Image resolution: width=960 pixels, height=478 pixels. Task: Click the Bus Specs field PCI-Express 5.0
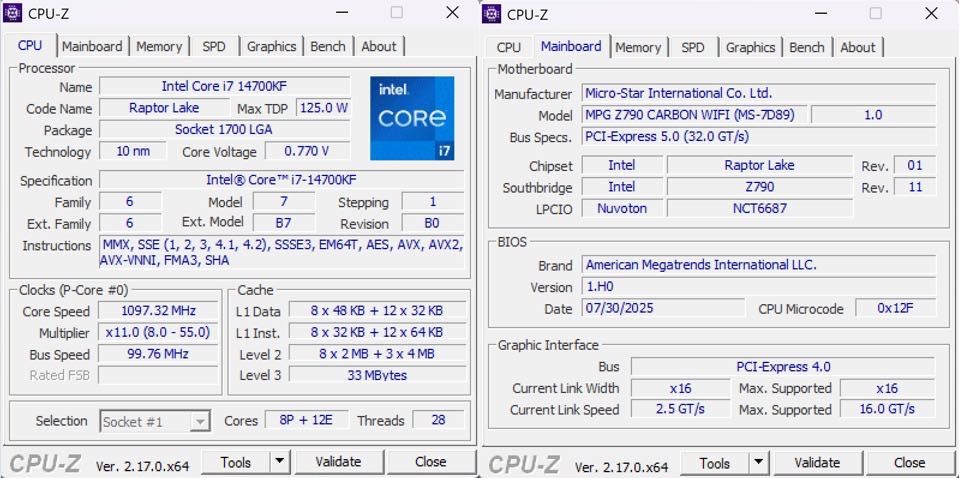pos(759,136)
